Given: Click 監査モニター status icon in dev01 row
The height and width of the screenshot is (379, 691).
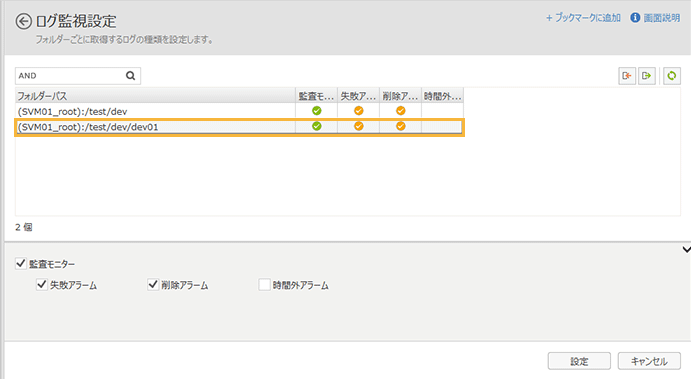Looking at the screenshot, I should 316,126.
